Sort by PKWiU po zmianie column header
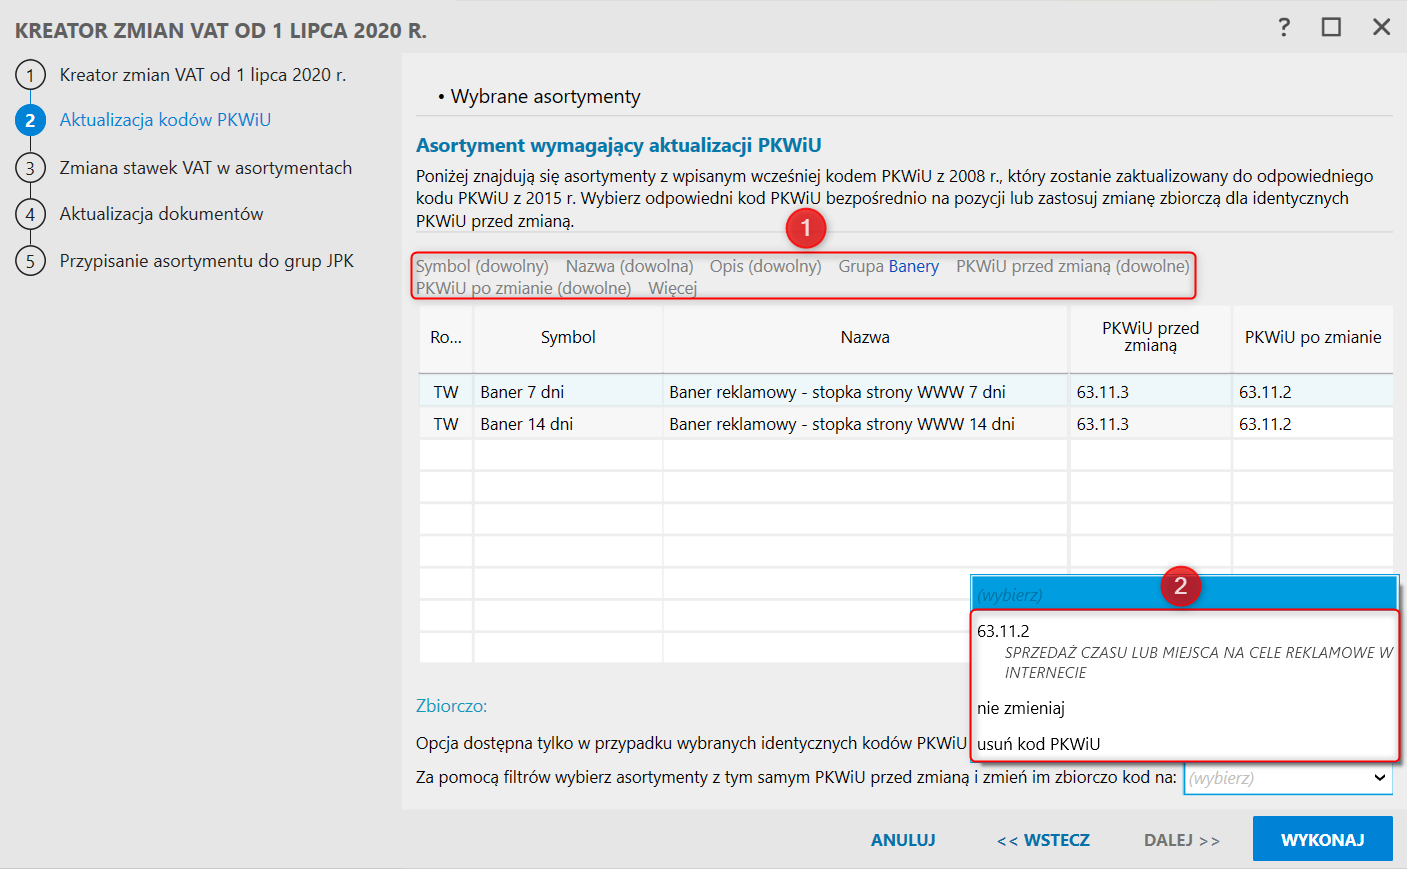 [x=1312, y=338]
